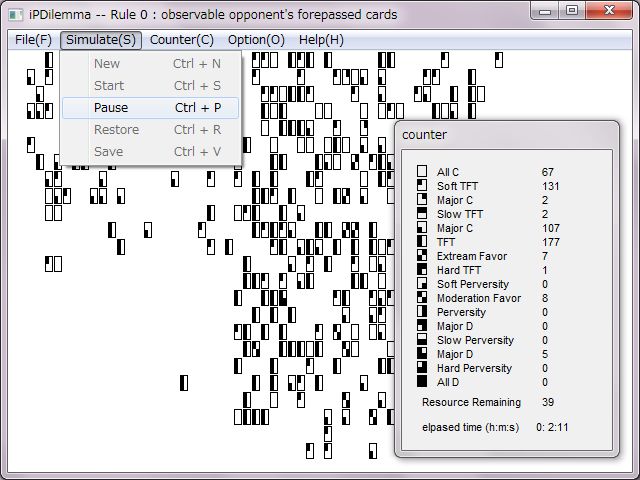
Task: Select the Restore menu entry
Action: tap(151, 130)
